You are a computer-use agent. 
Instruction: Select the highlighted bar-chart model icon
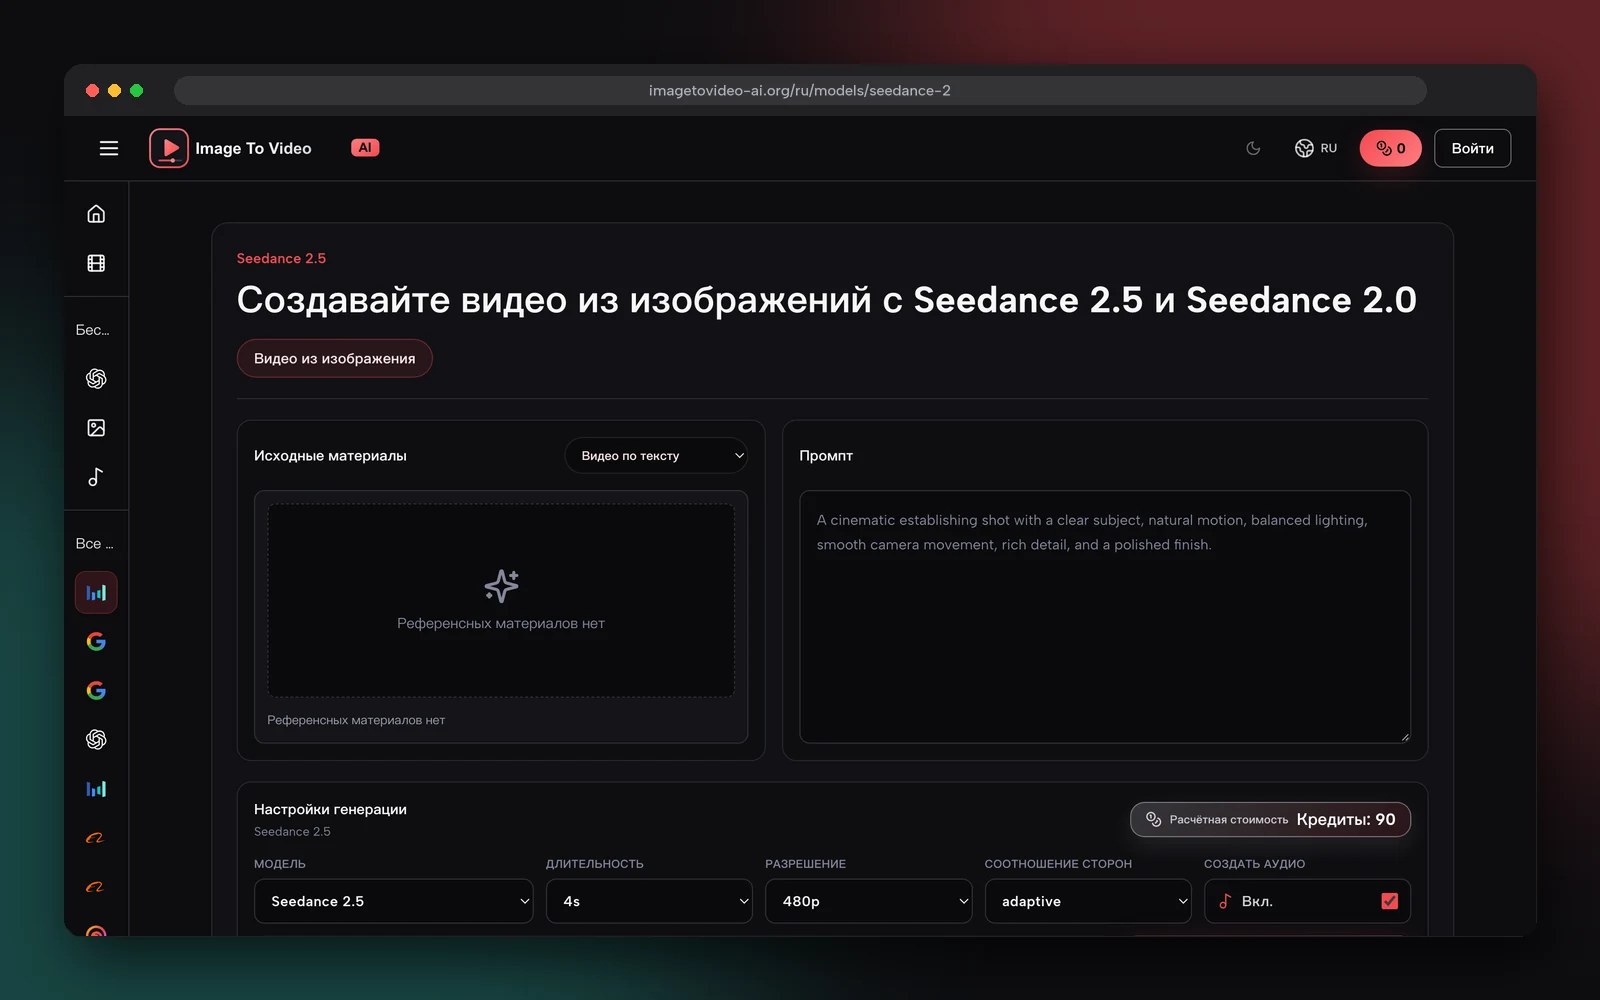(96, 593)
